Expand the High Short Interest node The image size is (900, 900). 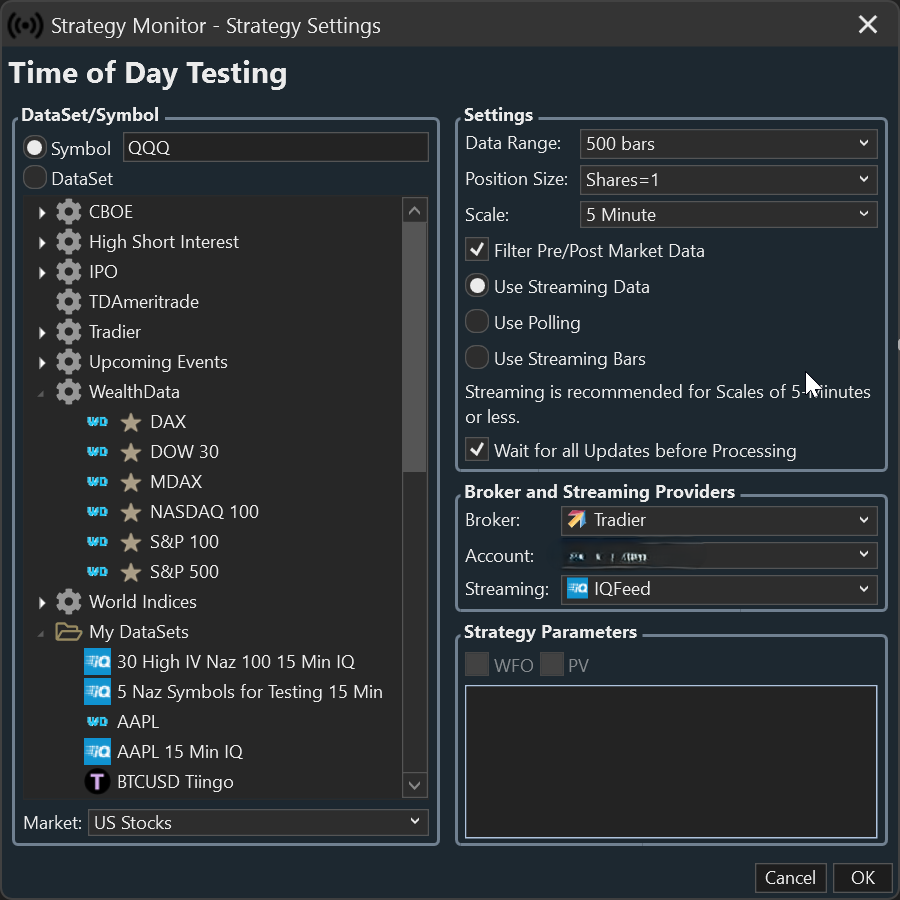pyautogui.click(x=42, y=242)
